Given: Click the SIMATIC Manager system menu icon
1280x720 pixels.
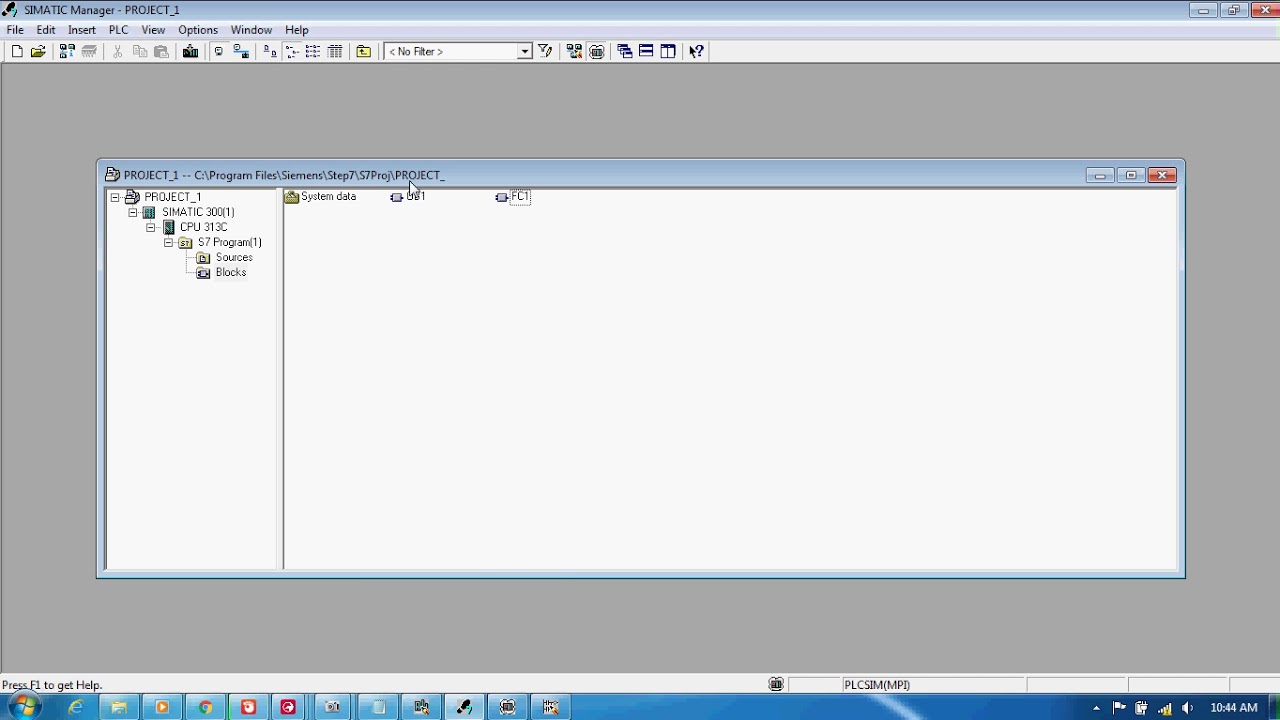Looking at the screenshot, I should (x=10, y=10).
